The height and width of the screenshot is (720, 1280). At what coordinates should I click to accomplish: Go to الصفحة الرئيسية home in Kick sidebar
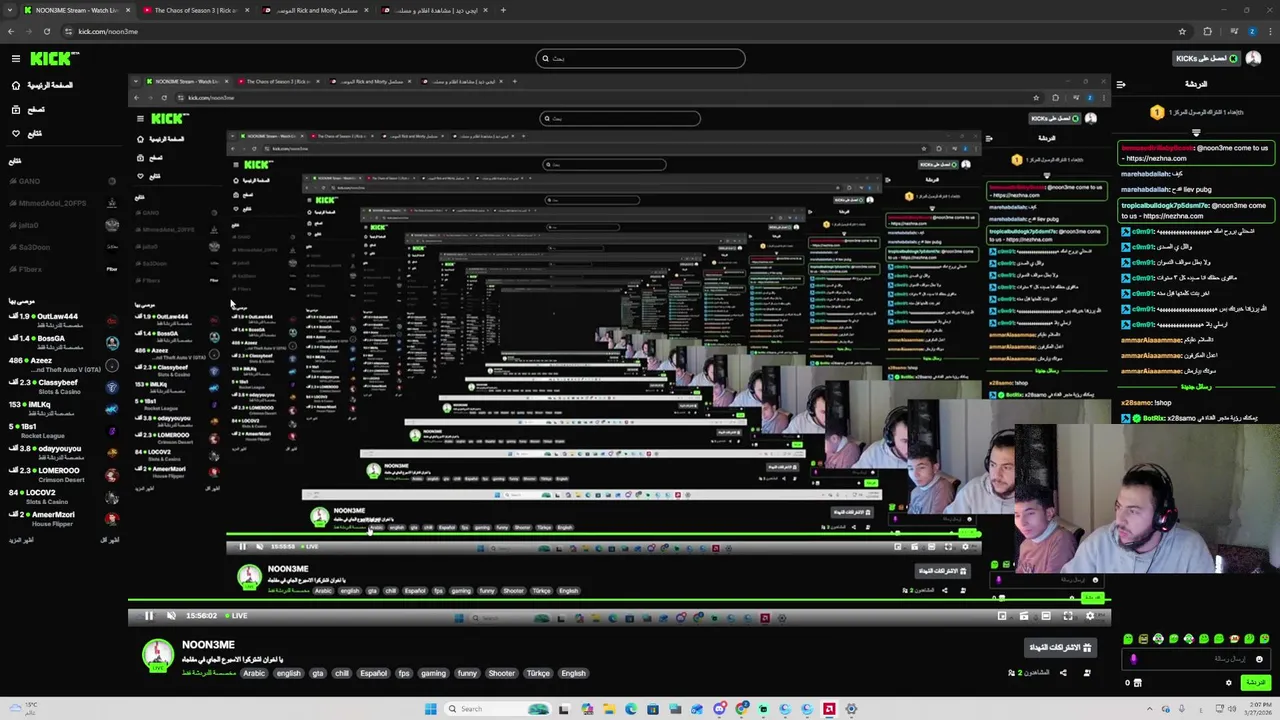(x=43, y=85)
